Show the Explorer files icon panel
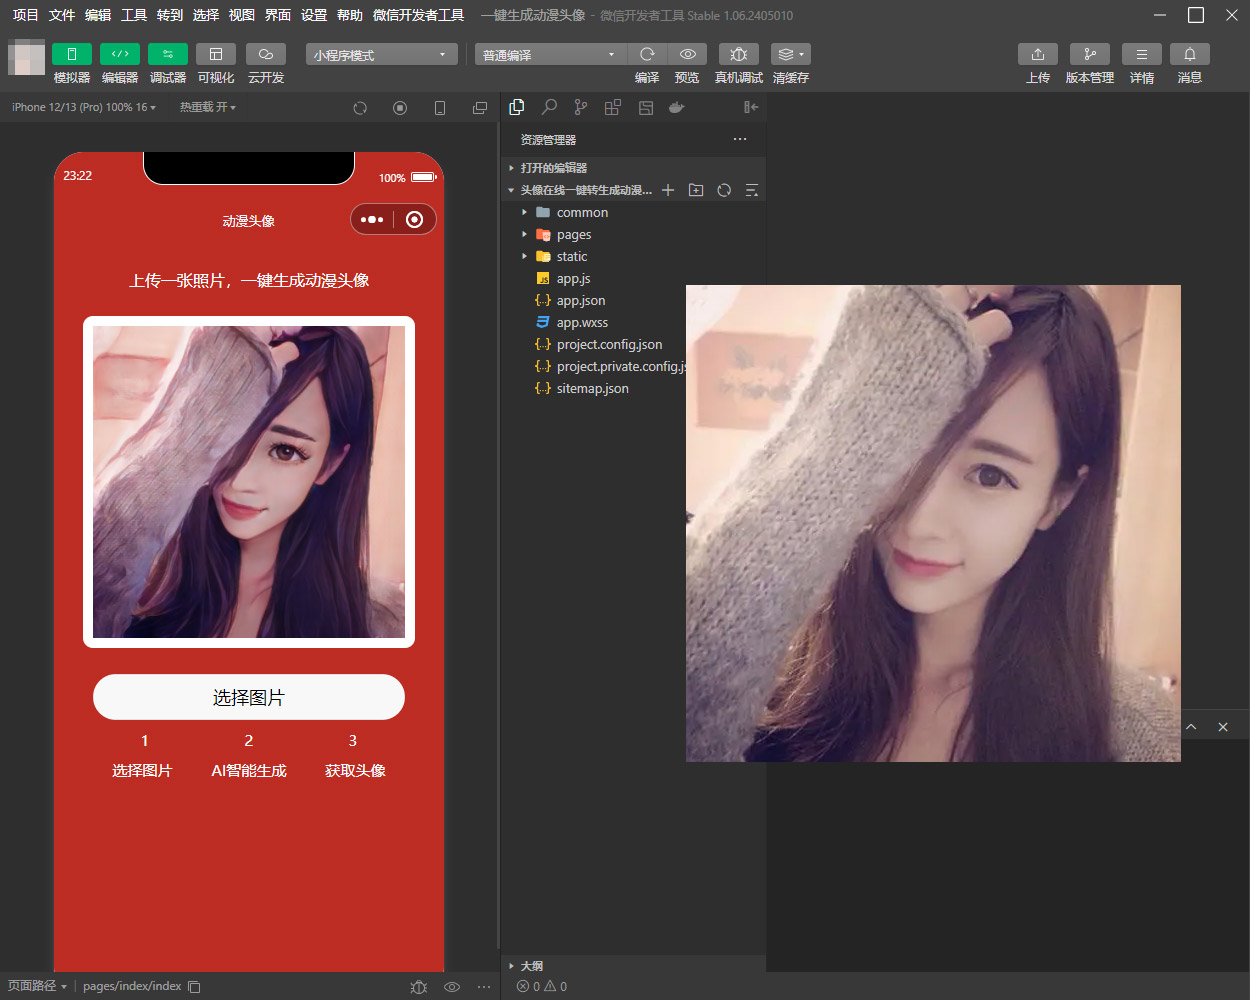Image resolution: width=1250 pixels, height=1000 pixels. 517,107
